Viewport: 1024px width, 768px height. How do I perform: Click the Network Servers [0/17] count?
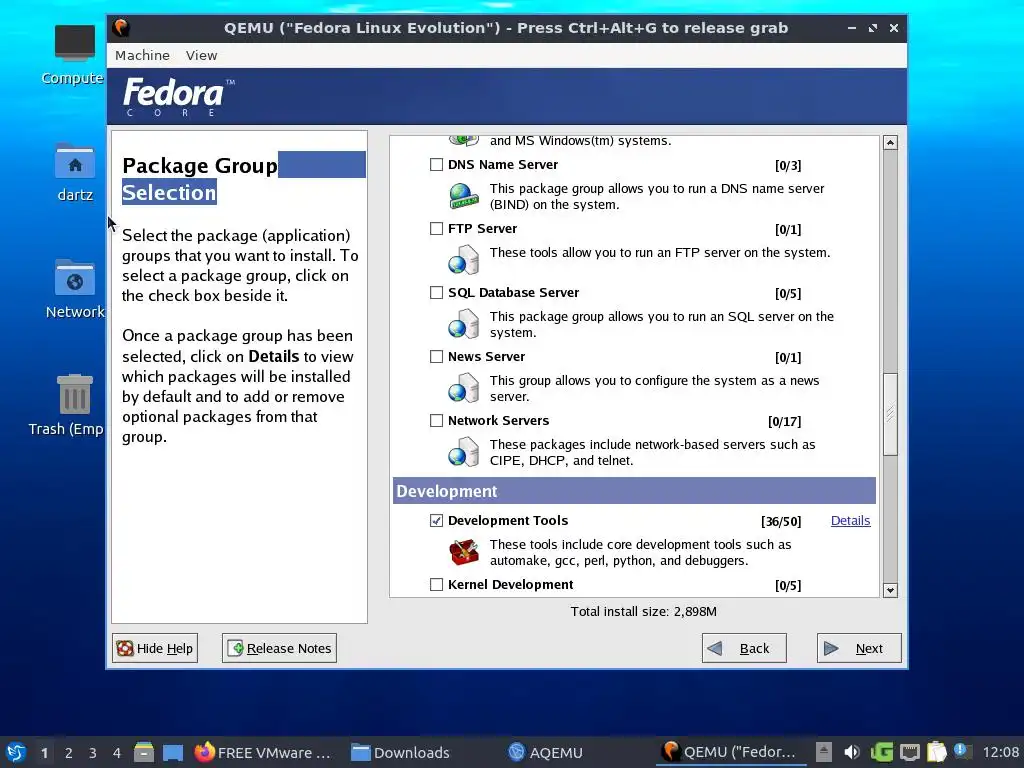point(784,421)
